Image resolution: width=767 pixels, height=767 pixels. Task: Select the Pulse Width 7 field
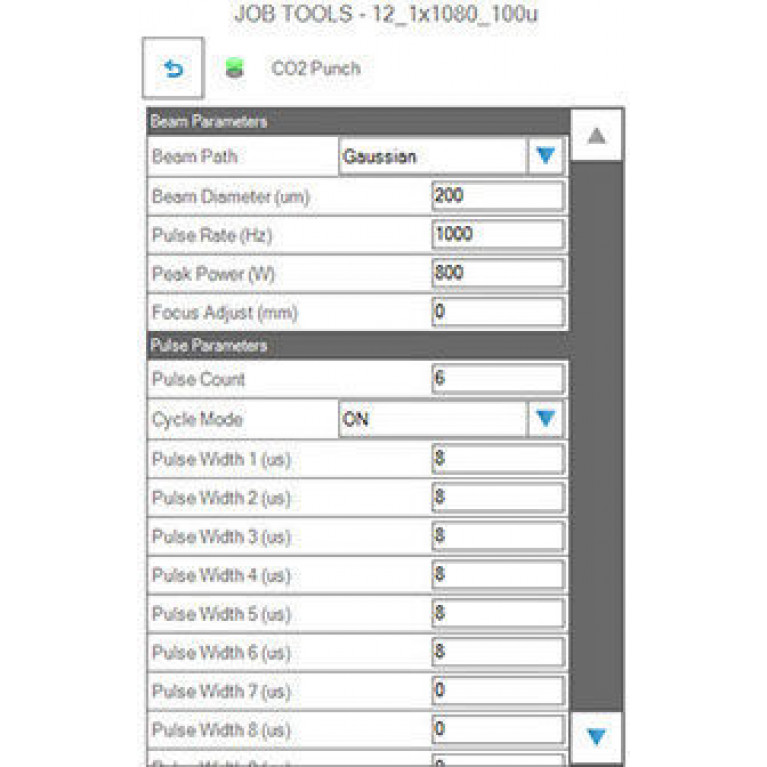click(x=498, y=690)
